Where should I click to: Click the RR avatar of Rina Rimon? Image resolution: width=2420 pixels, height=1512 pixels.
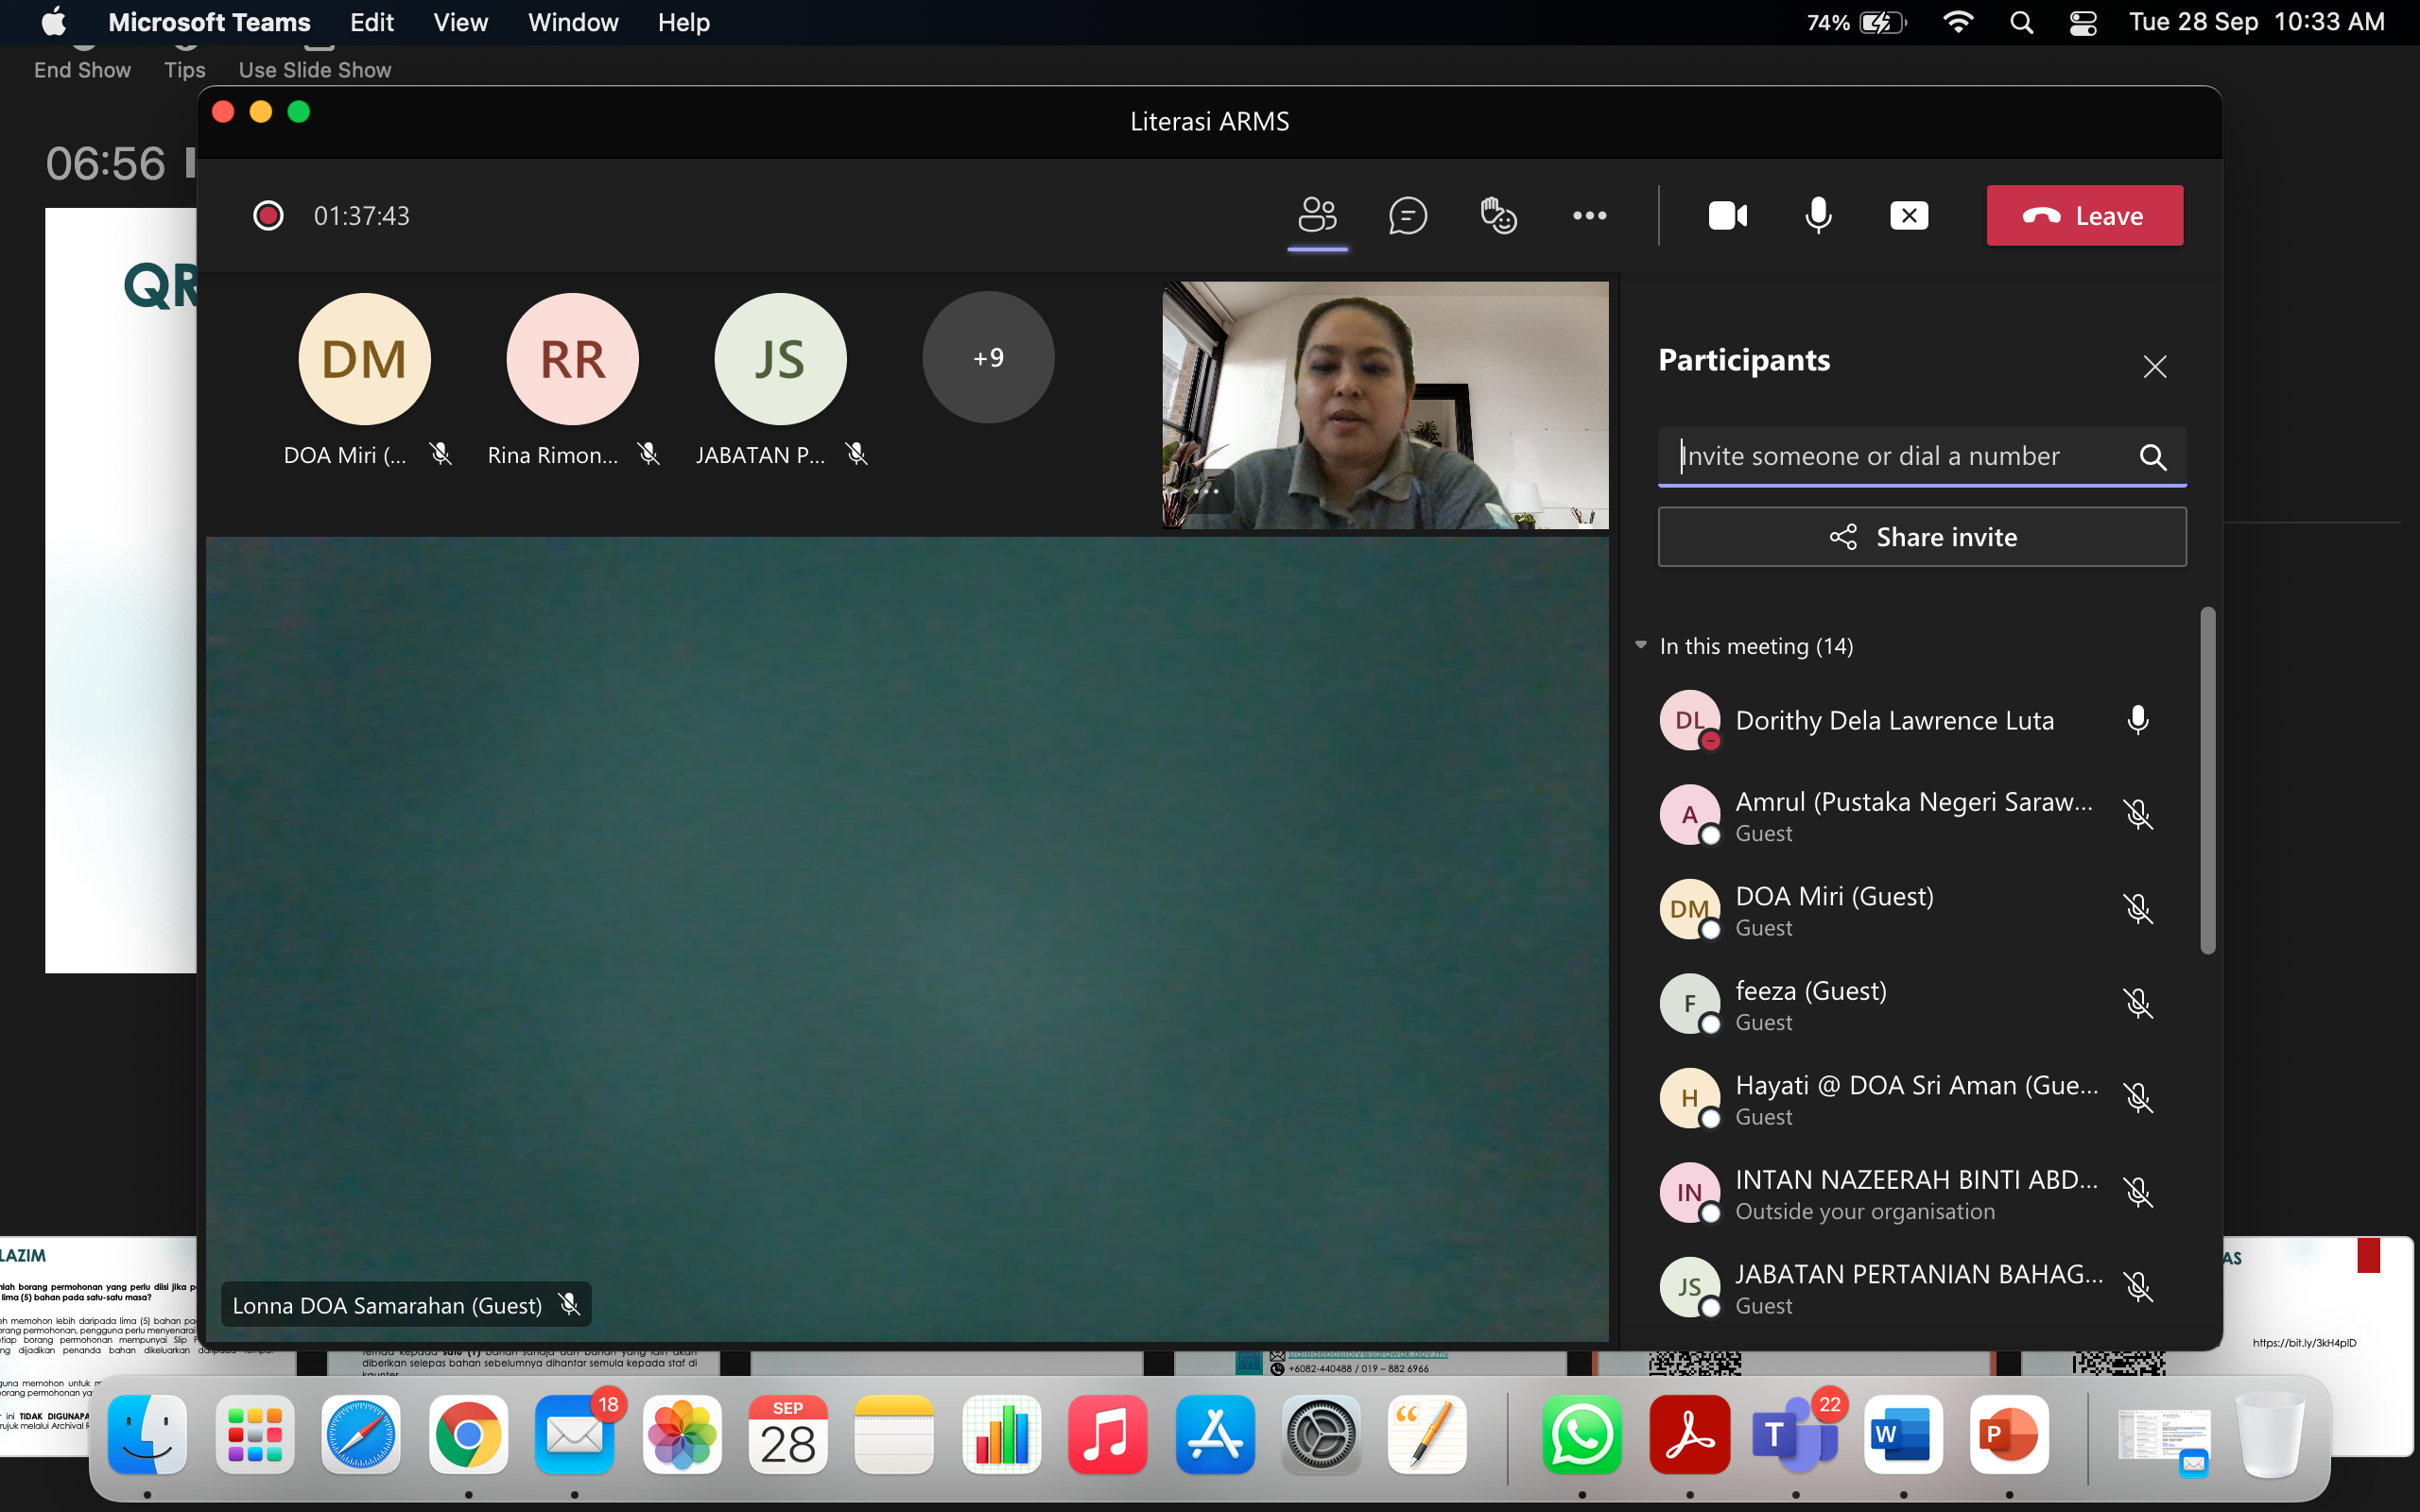click(x=572, y=358)
